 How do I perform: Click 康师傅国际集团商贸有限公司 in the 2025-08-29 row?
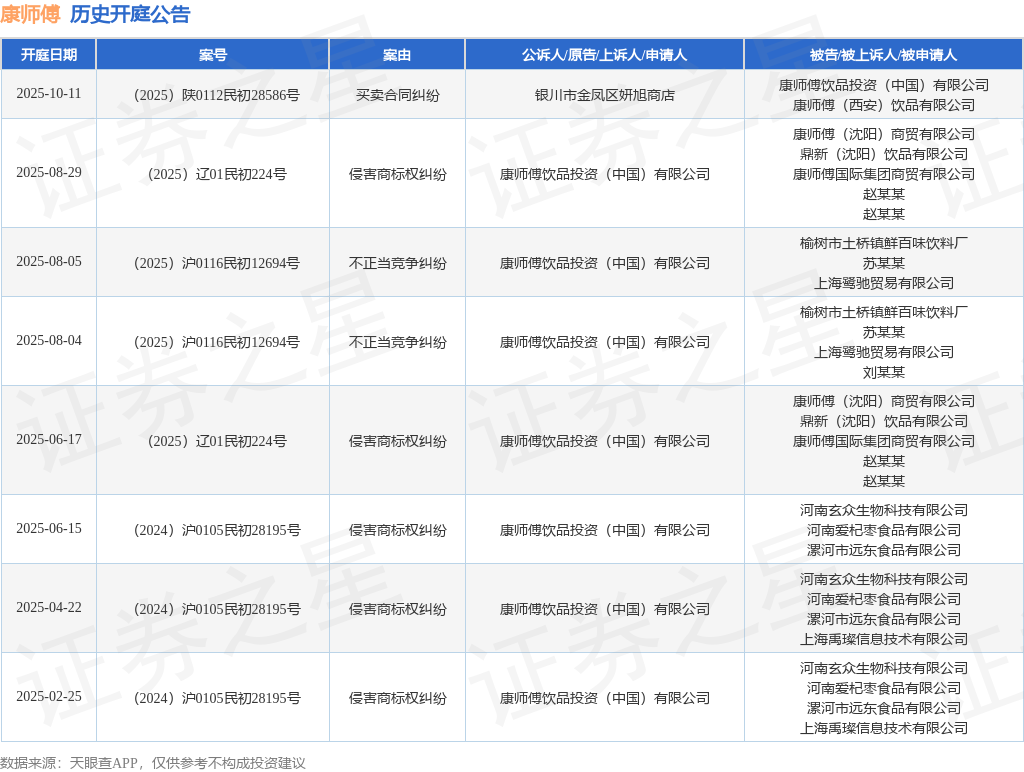pos(884,174)
